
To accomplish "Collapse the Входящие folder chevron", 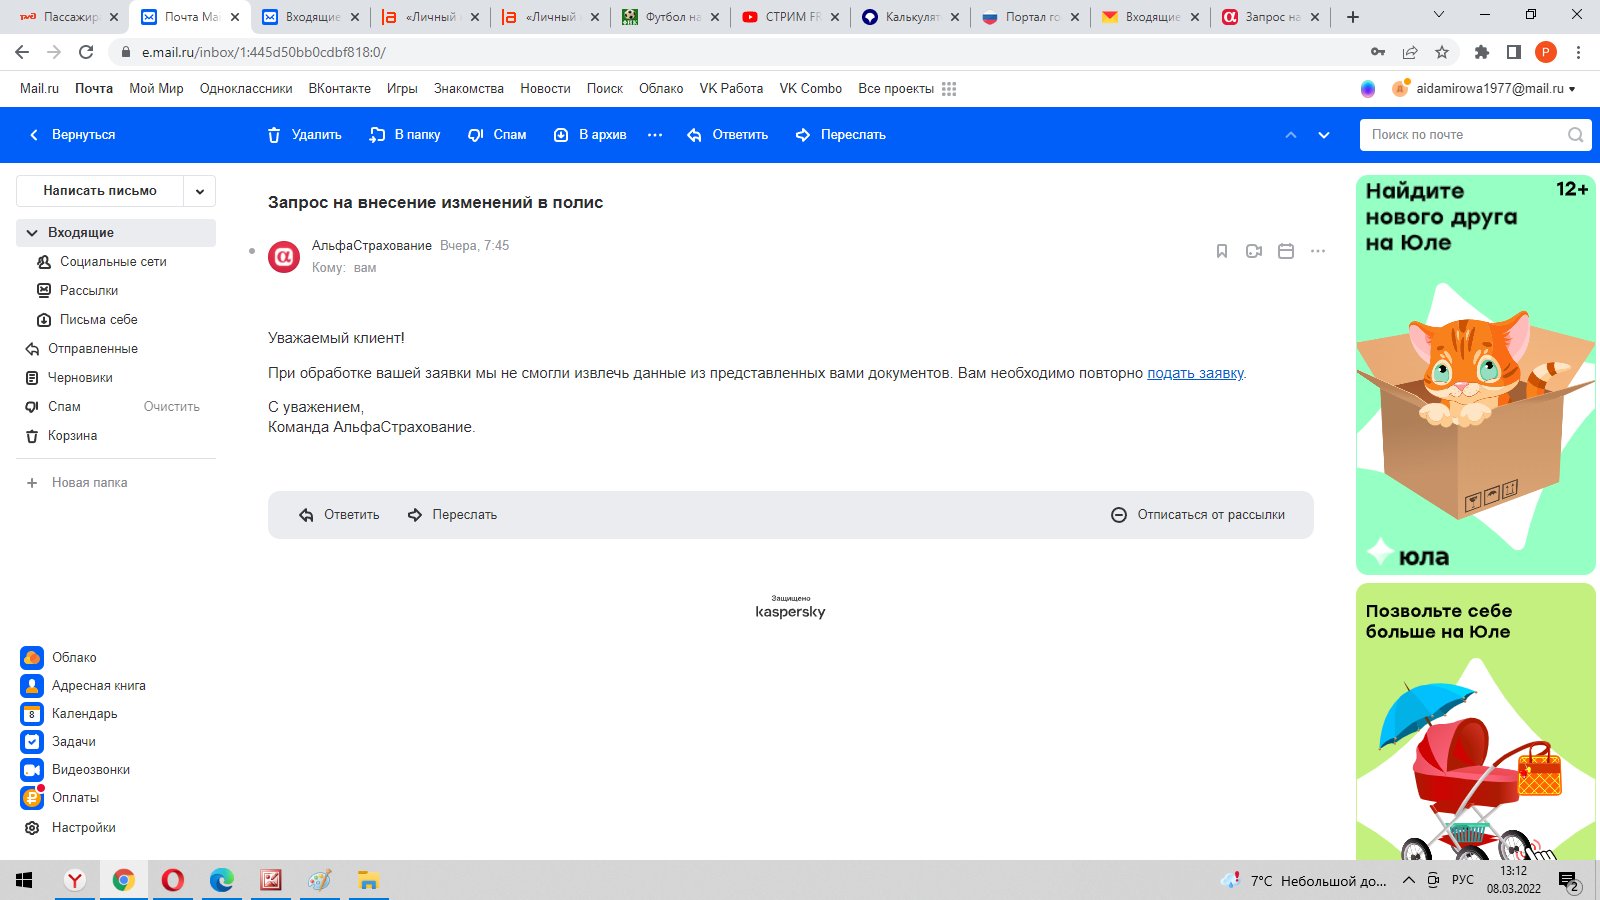I will (x=32, y=233).
